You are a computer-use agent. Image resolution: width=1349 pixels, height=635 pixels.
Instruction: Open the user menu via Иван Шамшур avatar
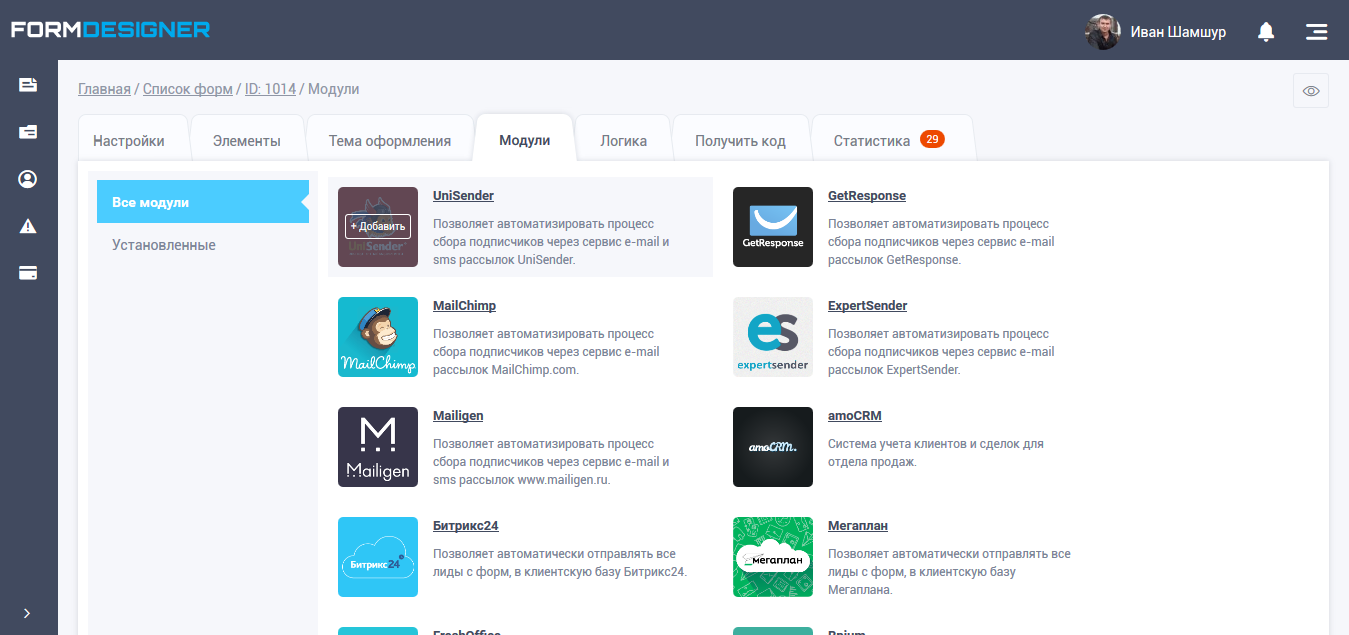[x=1102, y=31]
